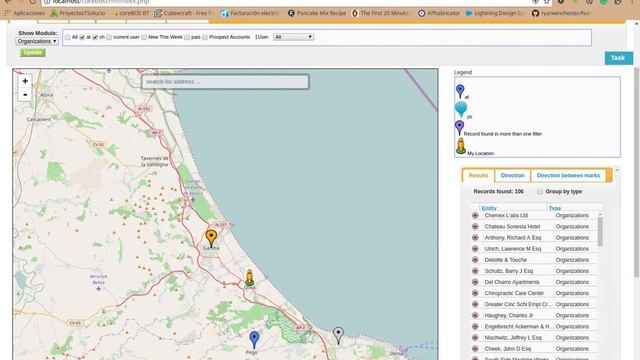Viewport: 640px width, 360px height.
Task: Sort by the Type column header
Action: point(555,208)
